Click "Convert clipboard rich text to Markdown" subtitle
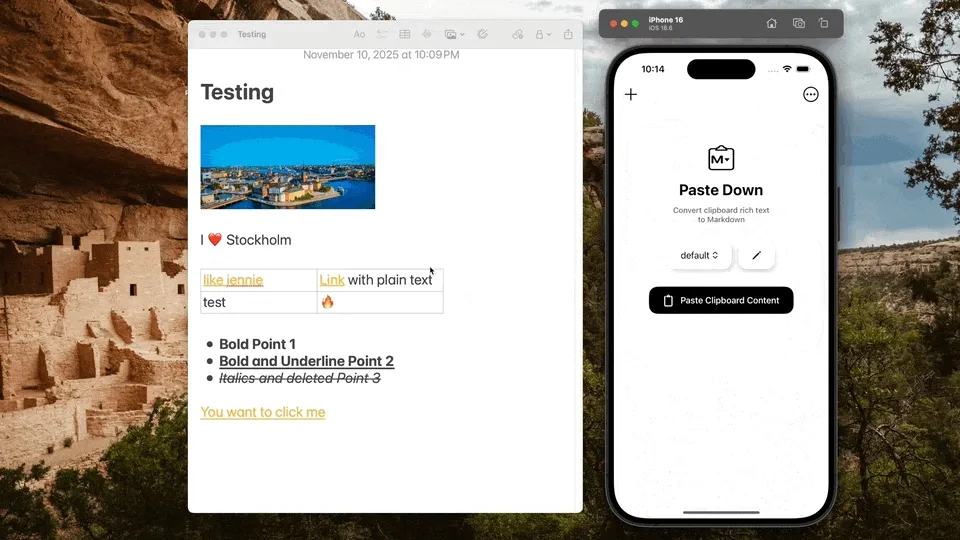 [x=721, y=215]
